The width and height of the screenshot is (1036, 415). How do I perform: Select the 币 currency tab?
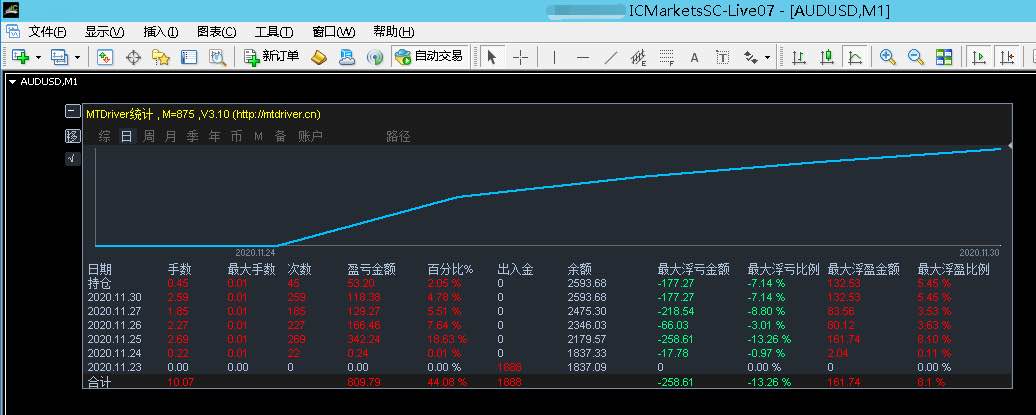[x=236, y=137]
